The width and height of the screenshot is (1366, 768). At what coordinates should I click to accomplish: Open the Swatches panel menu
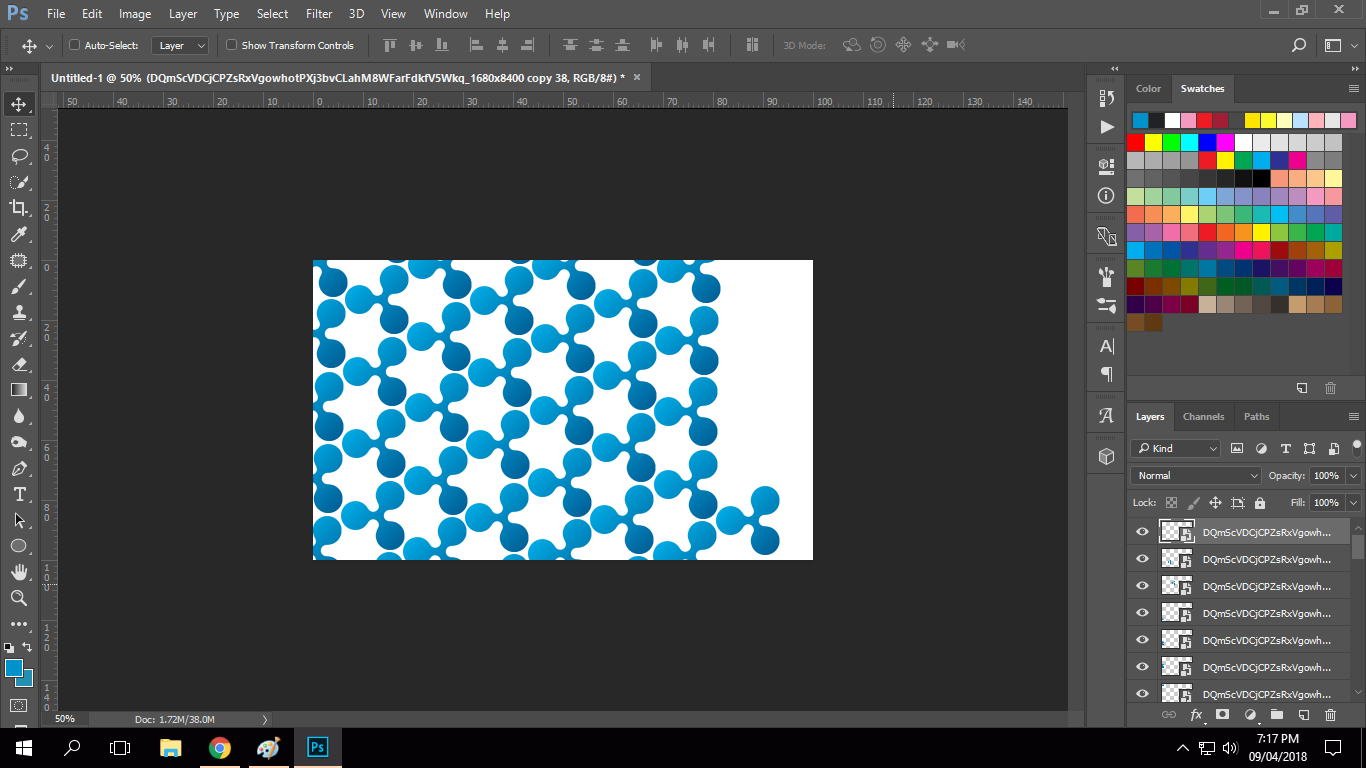pos(1354,88)
